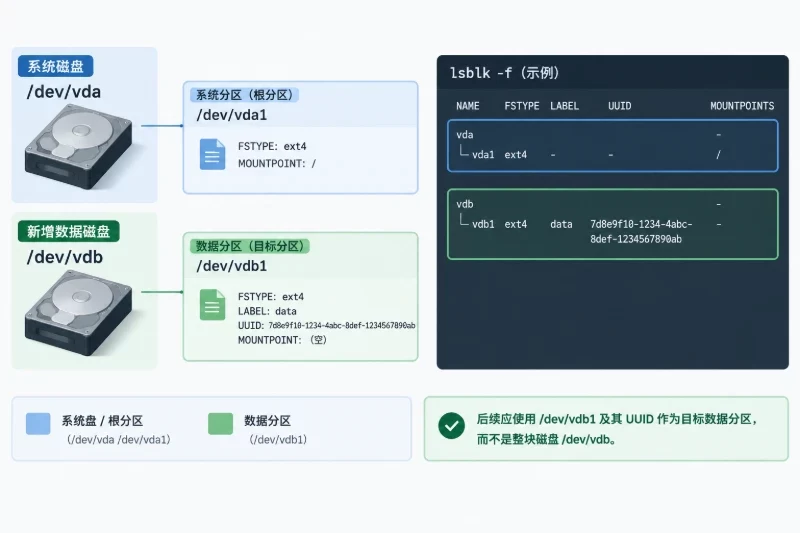Viewport: 800px width, 533px height.
Task: Click MOUNTPOINT:（空）in the vdb1 card
Action: point(282,340)
